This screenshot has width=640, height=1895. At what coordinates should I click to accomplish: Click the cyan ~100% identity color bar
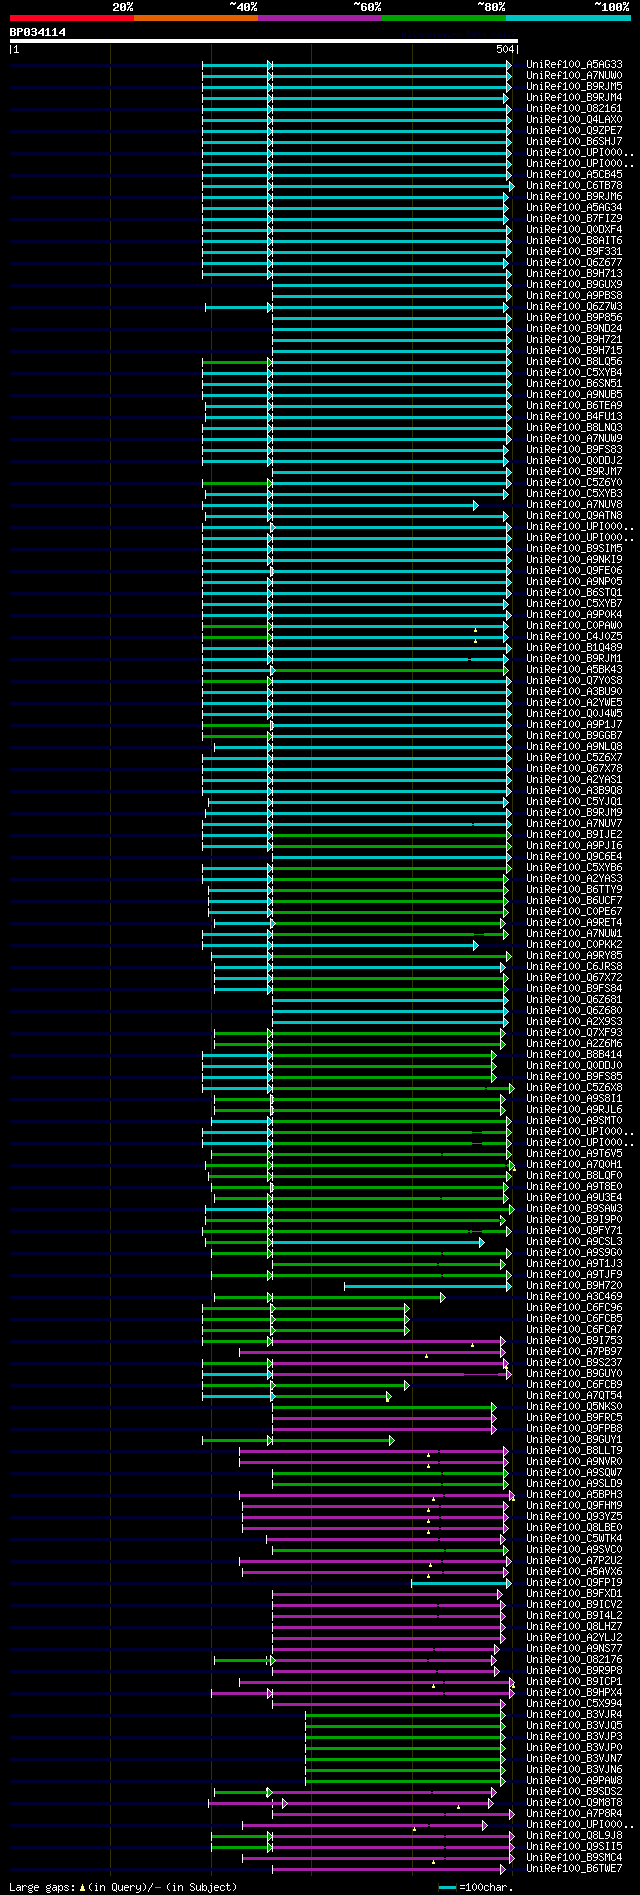568,18
